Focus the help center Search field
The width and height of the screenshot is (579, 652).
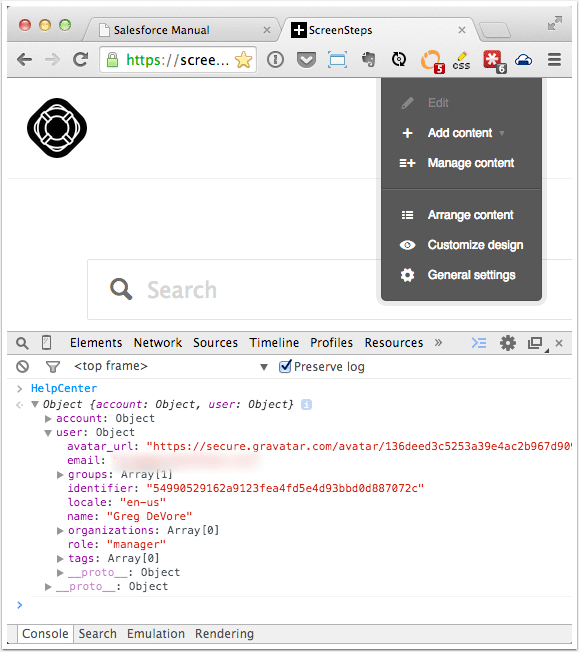(x=329, y=289)
